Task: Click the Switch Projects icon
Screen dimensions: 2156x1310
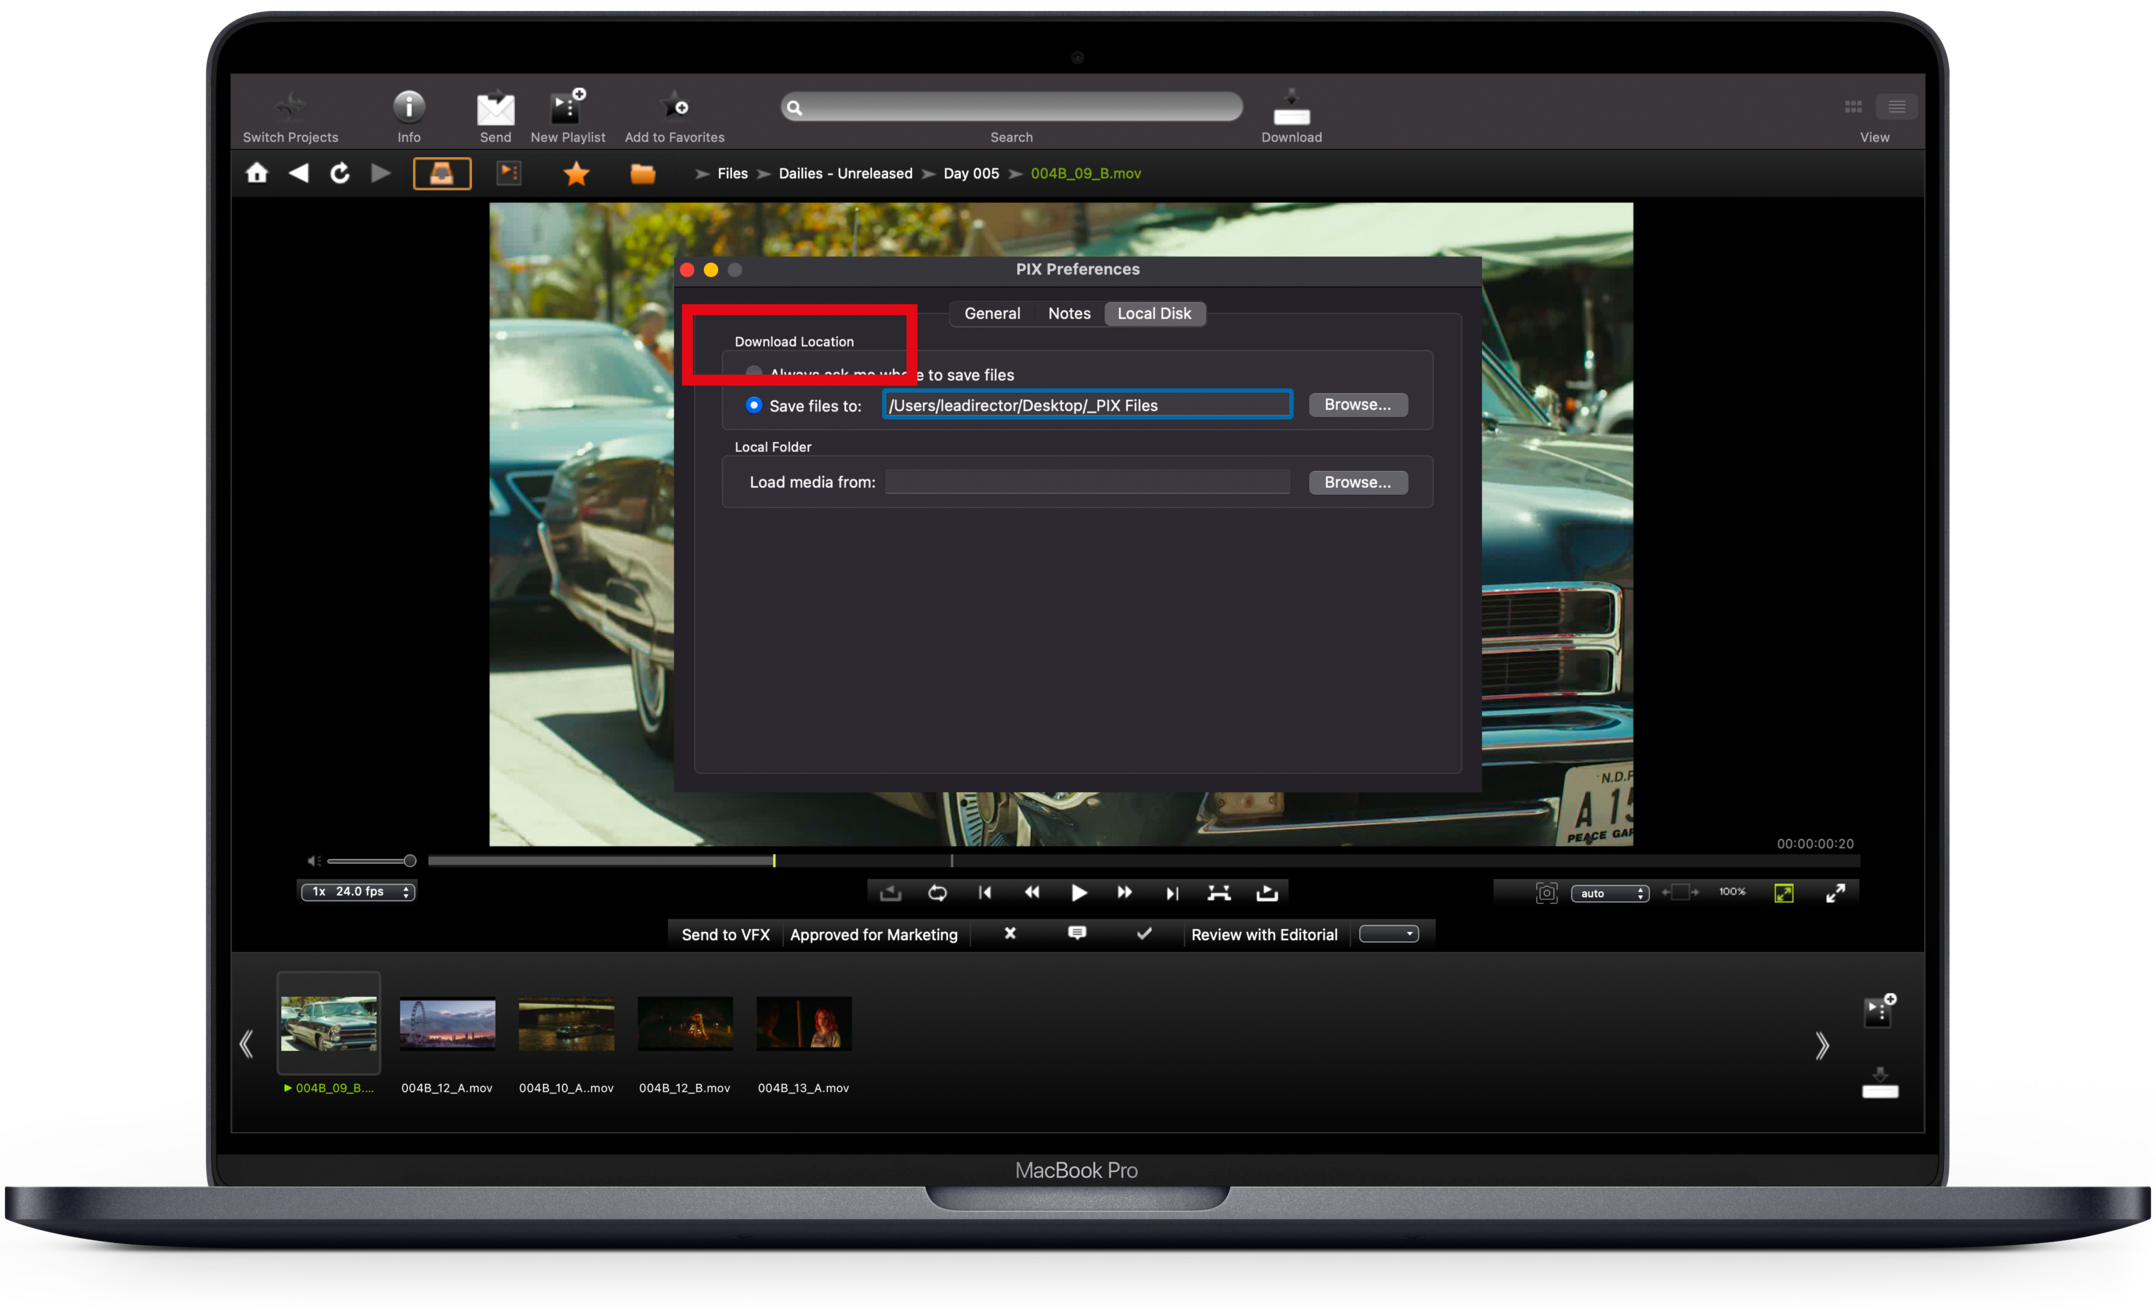Action: tap(291, 106)
